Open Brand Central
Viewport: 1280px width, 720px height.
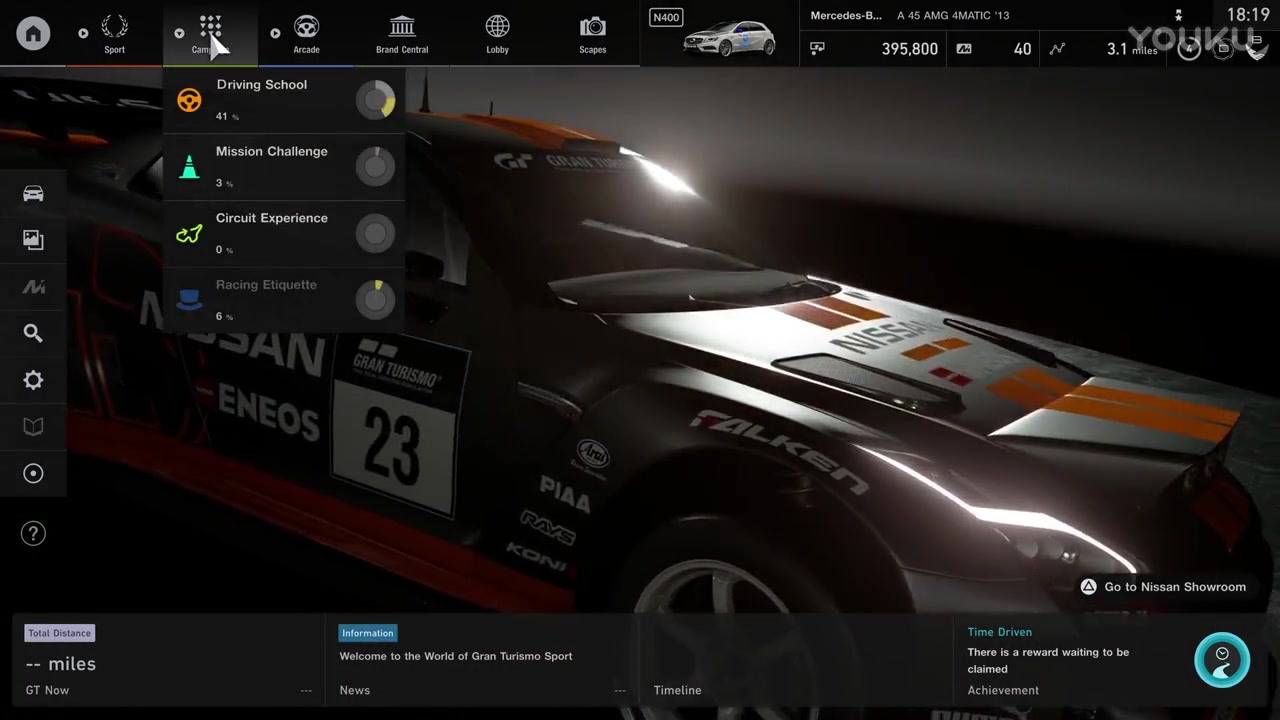(402, 33)
